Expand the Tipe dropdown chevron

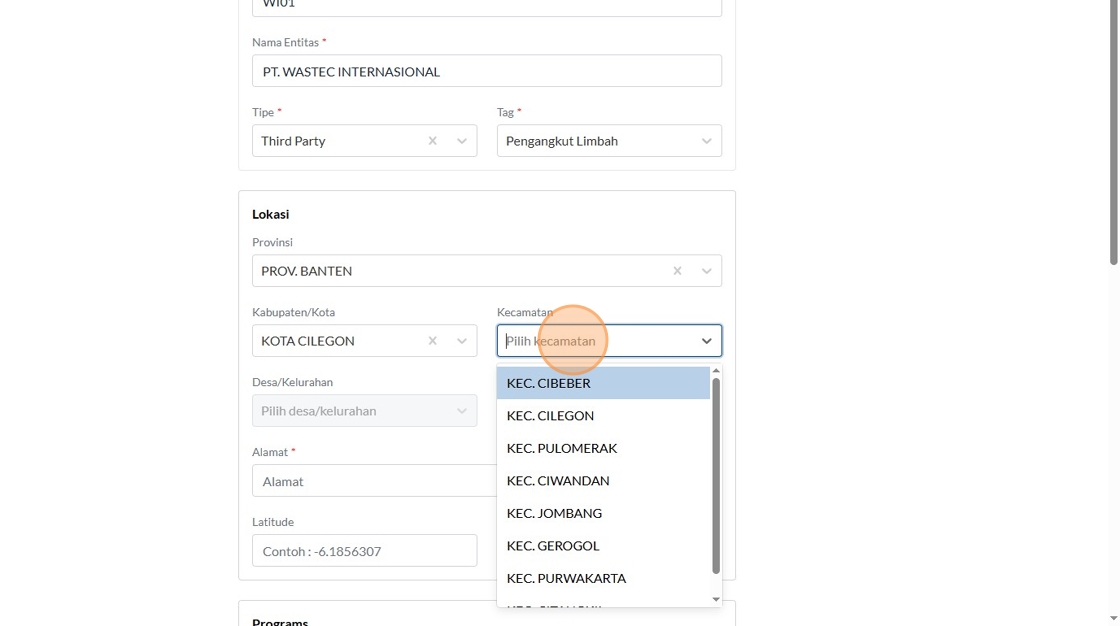[x=462, y=141]
